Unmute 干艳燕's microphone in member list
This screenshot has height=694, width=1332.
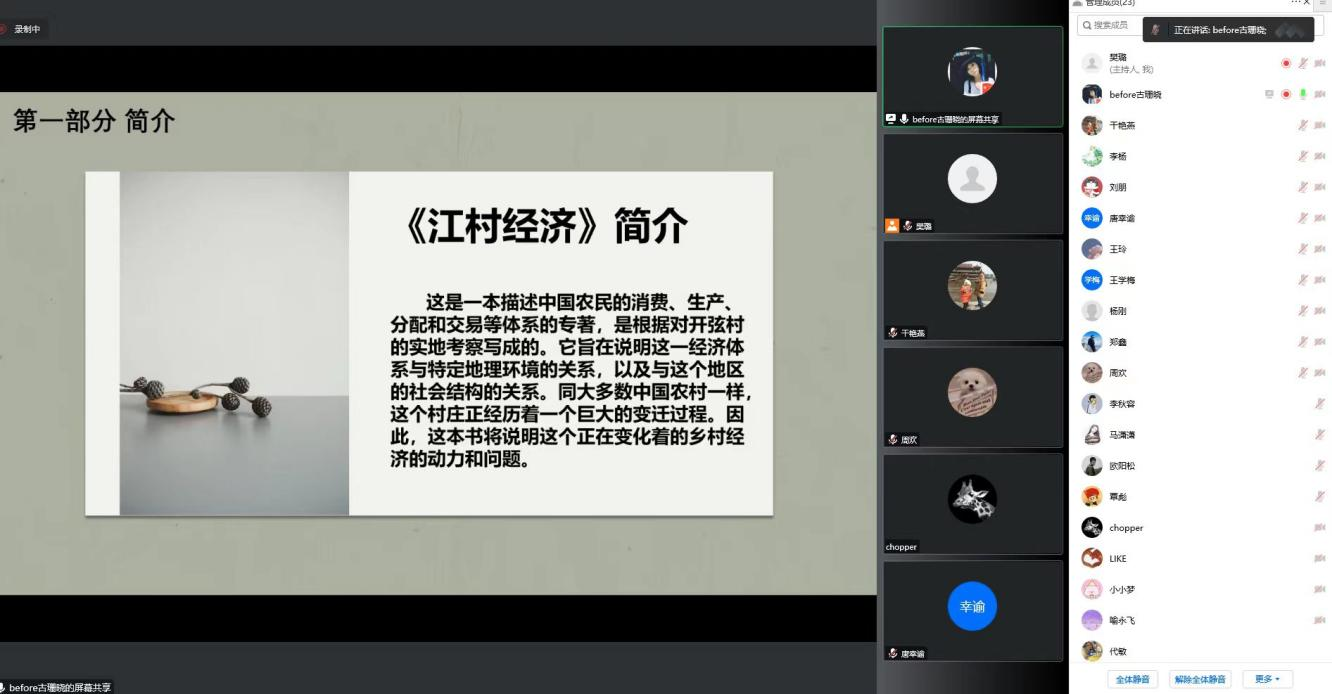[1303, 125]
